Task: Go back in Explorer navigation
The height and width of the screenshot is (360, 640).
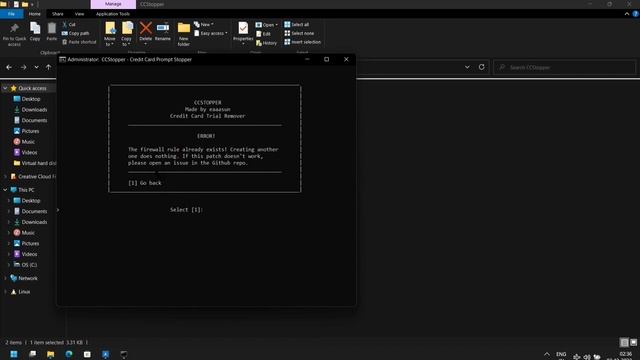Action: pos(9,67)
